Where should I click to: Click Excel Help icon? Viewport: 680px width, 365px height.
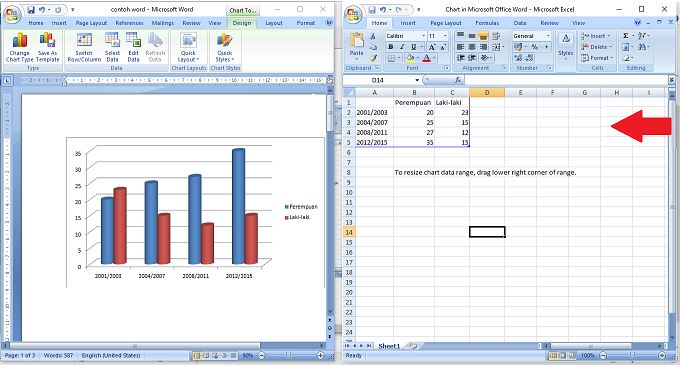click(638, 23)
